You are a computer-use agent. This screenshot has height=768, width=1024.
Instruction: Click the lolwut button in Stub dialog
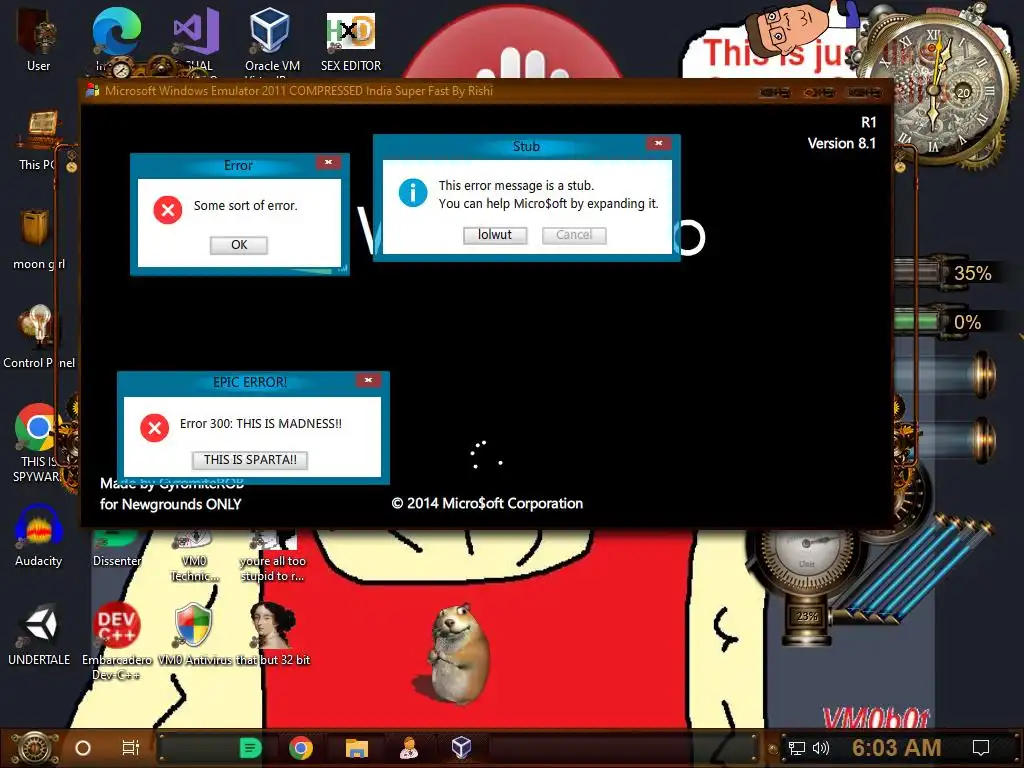[495, 235]
